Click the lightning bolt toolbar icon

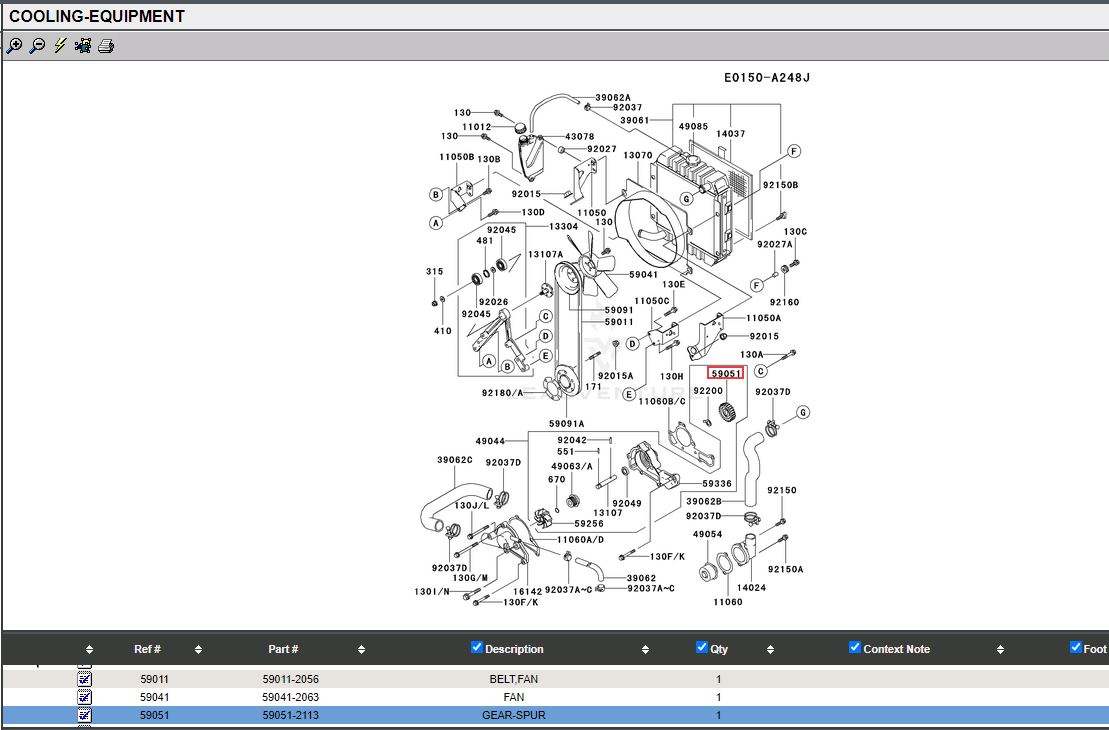point(60,46)
